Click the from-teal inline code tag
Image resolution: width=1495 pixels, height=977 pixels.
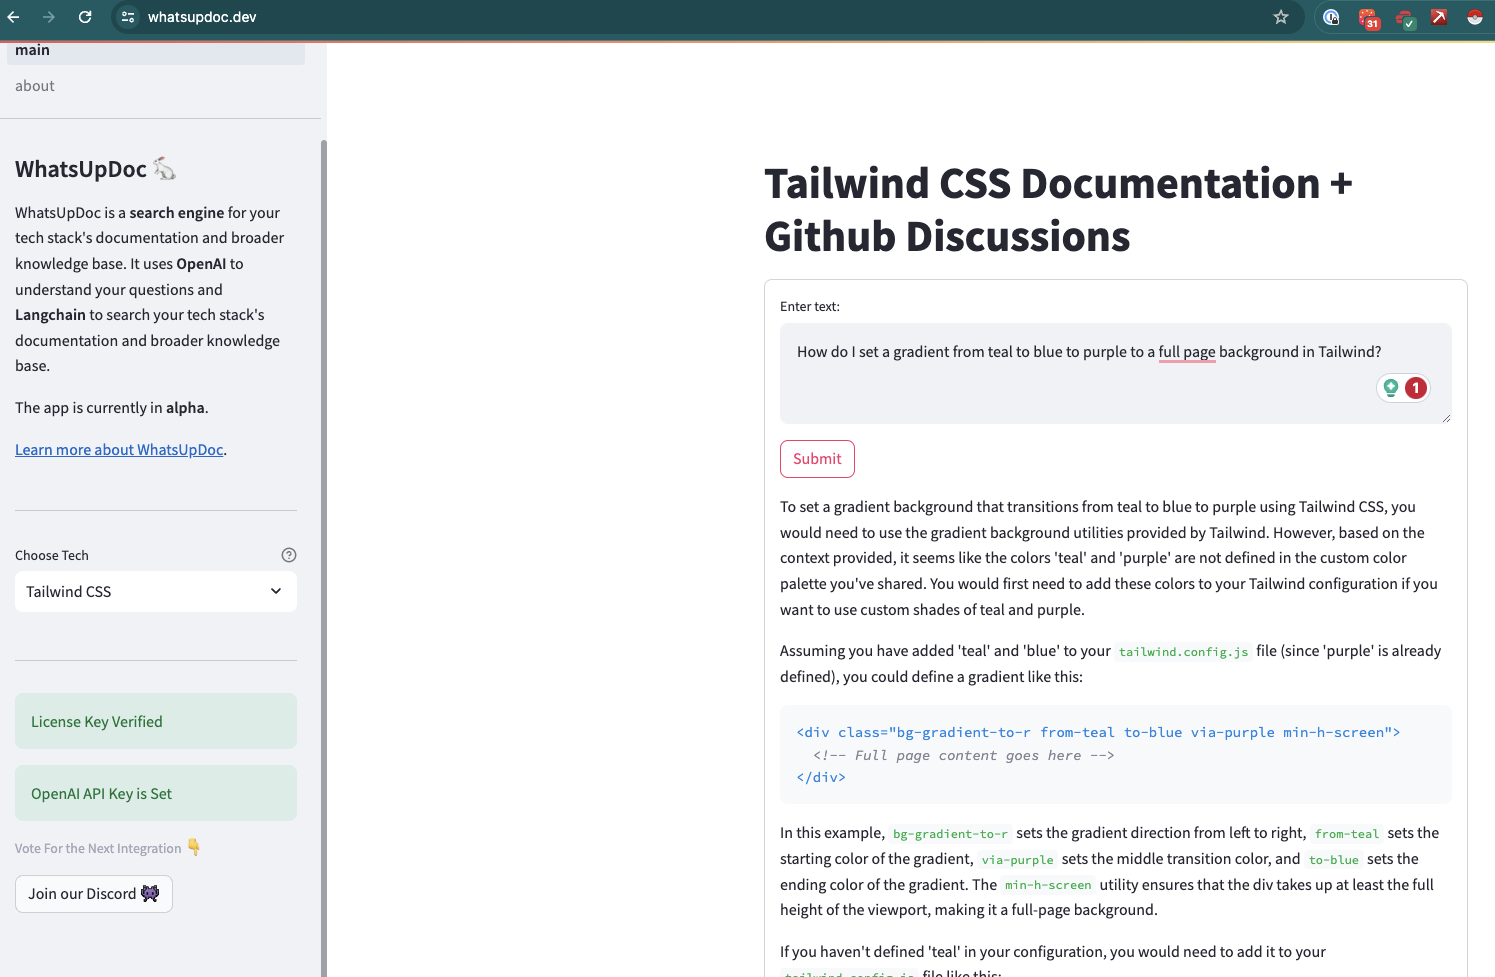point(1347,834)
